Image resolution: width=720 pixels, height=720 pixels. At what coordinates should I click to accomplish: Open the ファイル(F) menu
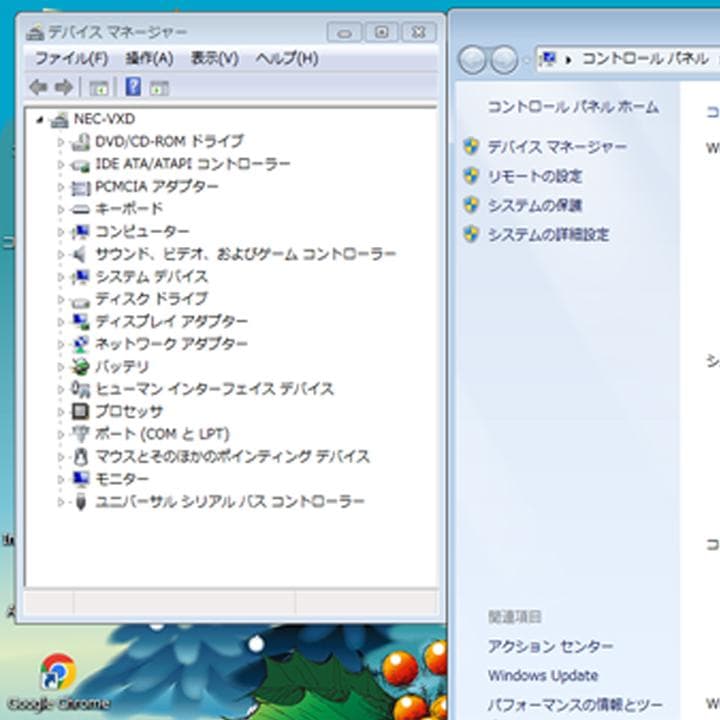71,58
